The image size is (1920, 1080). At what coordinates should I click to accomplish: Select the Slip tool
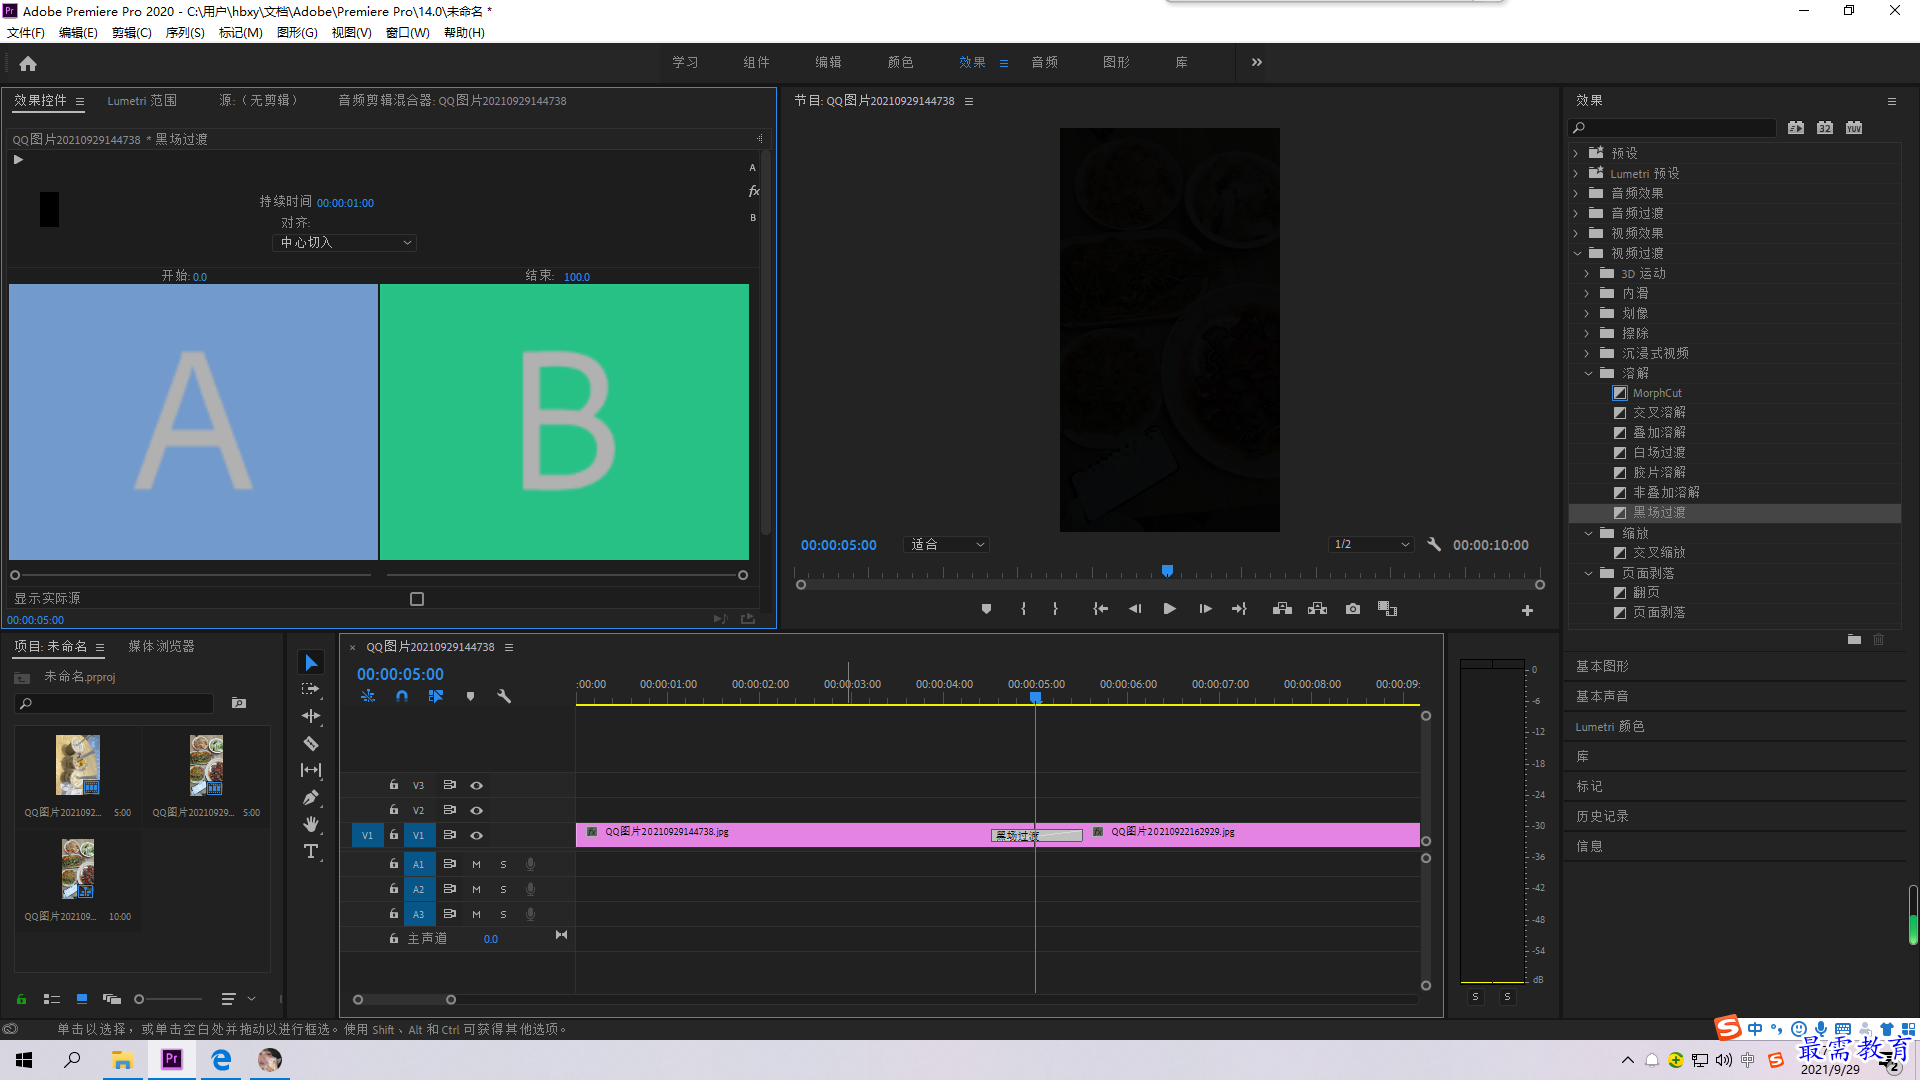tap(311, 770)
